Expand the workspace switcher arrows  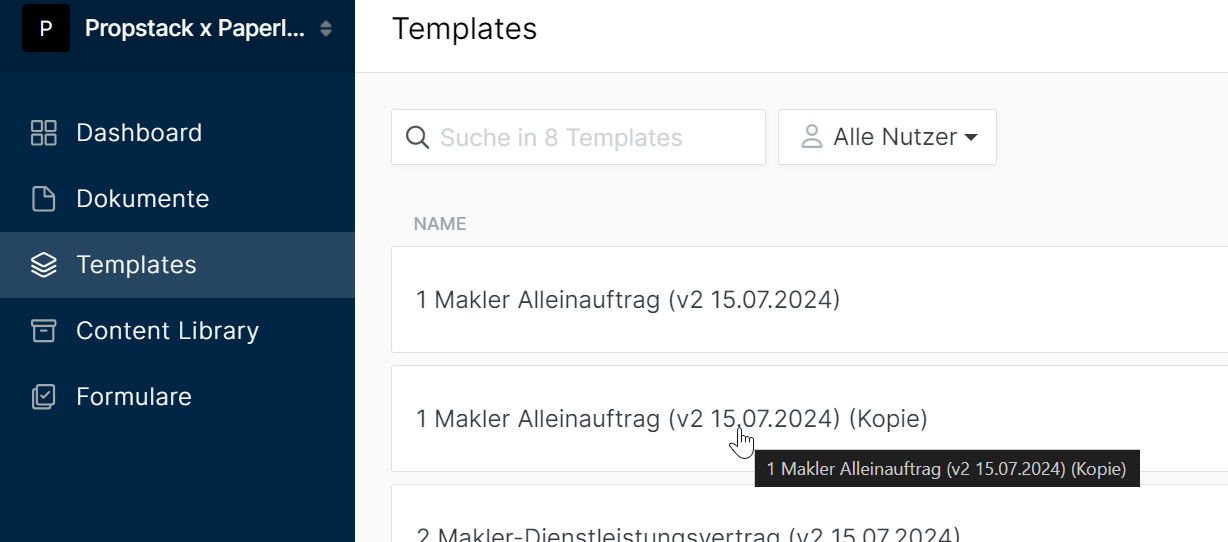click(x=326, y=29)
